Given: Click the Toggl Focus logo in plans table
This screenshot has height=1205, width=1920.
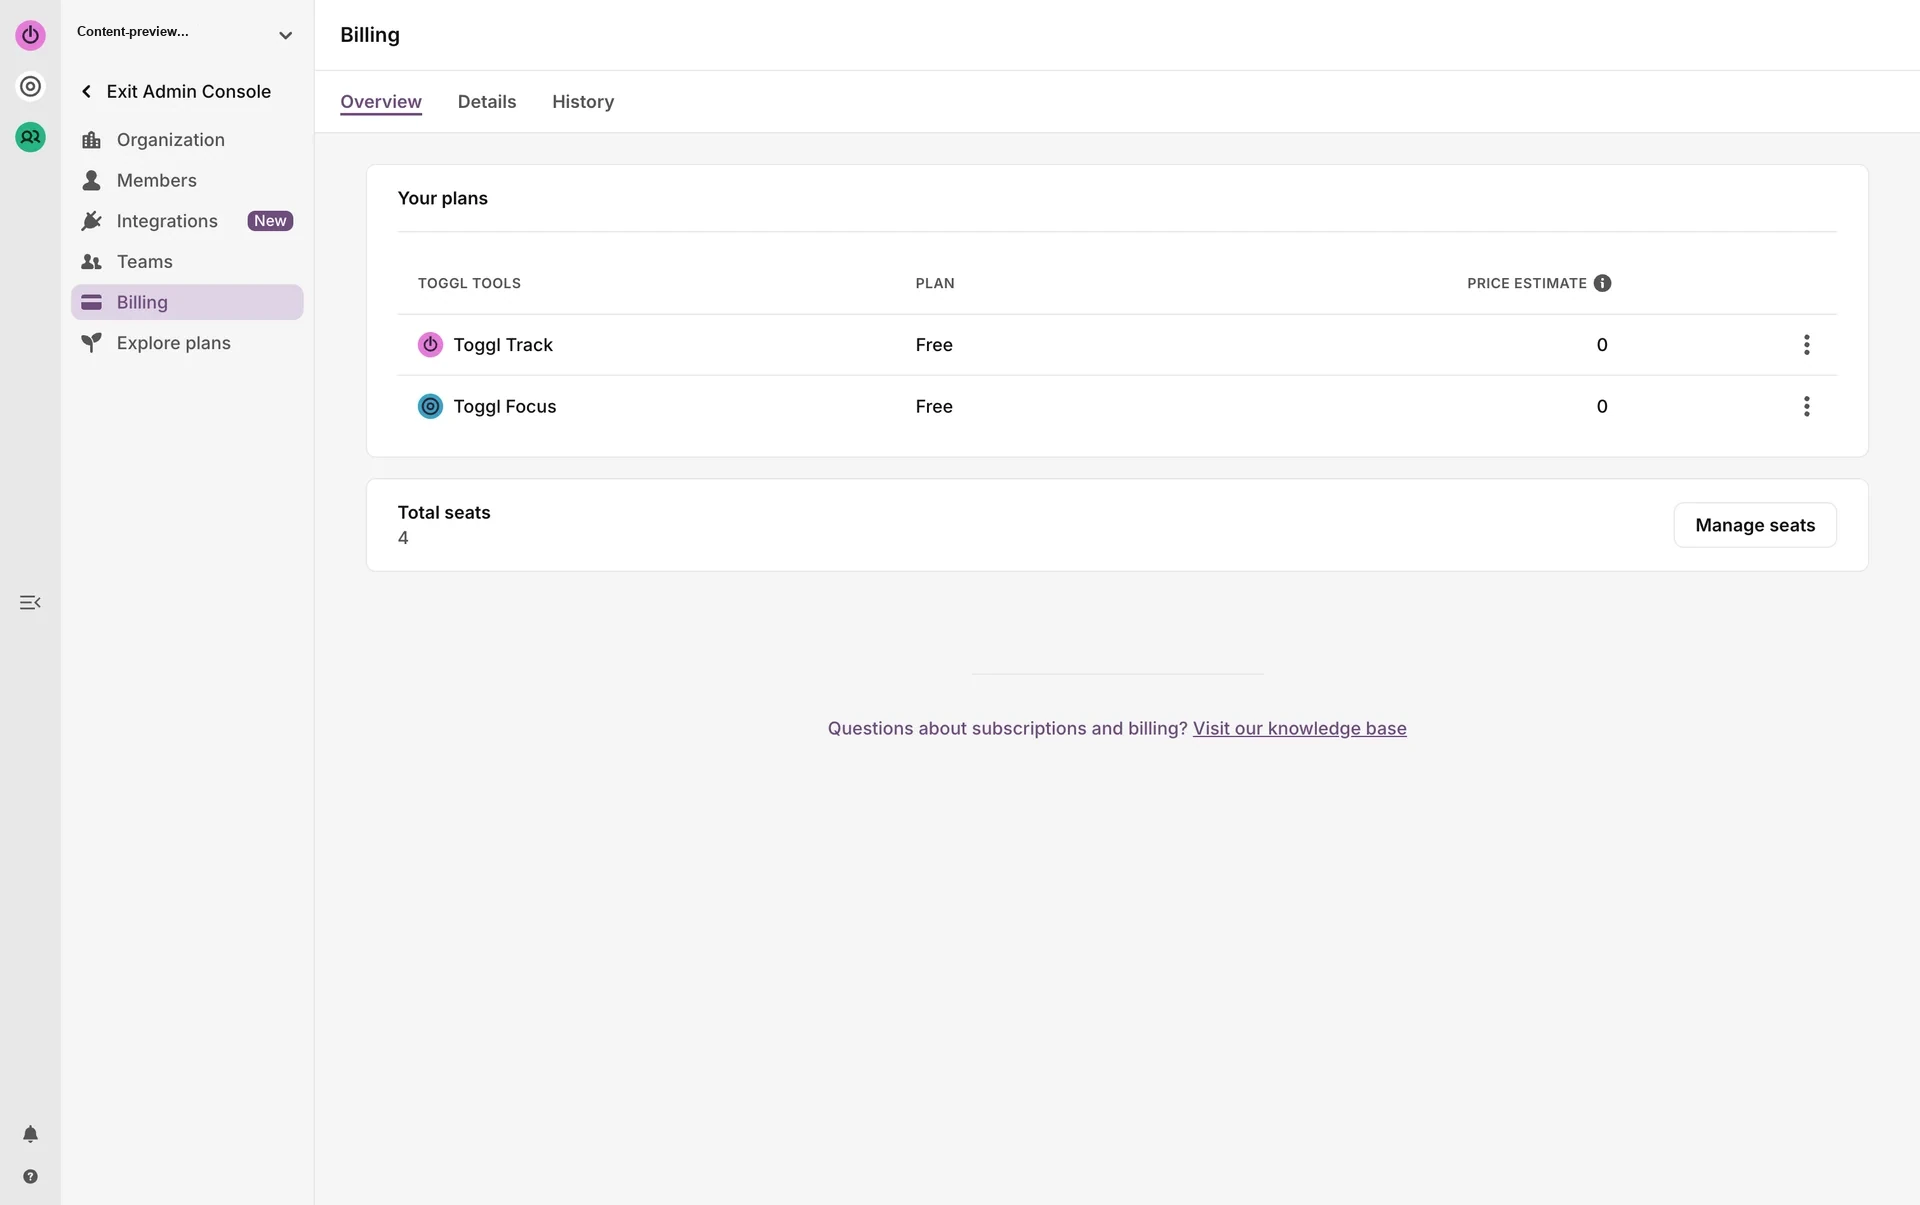Looking at the screenshot, I should pyautogui.click(x=430, y=407).
